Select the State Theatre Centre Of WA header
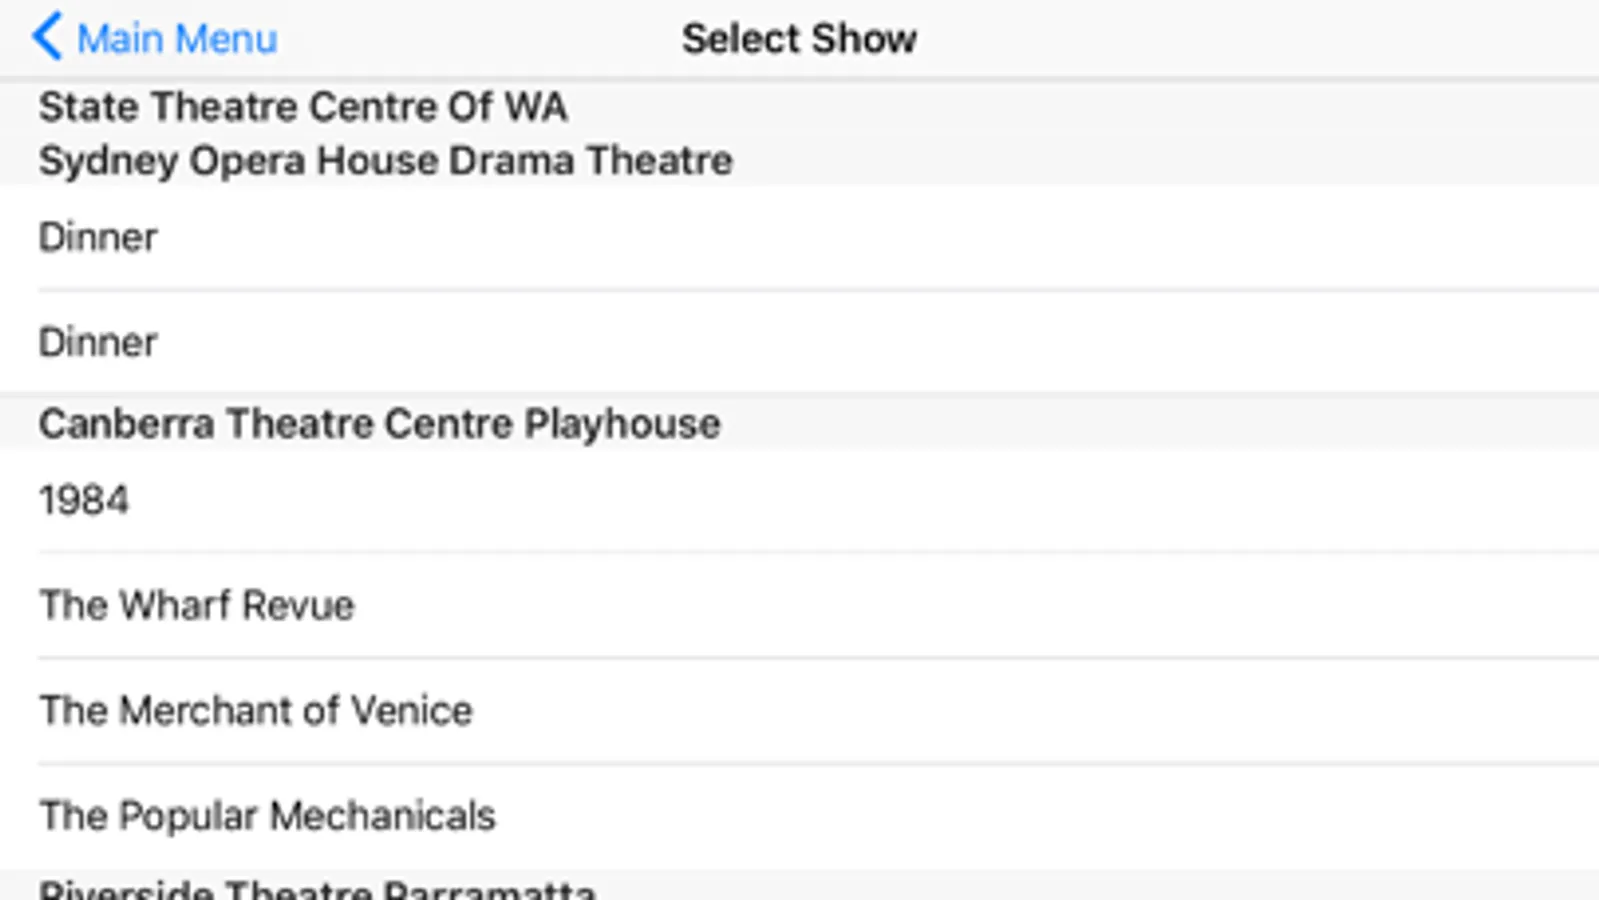 (303, 107)
